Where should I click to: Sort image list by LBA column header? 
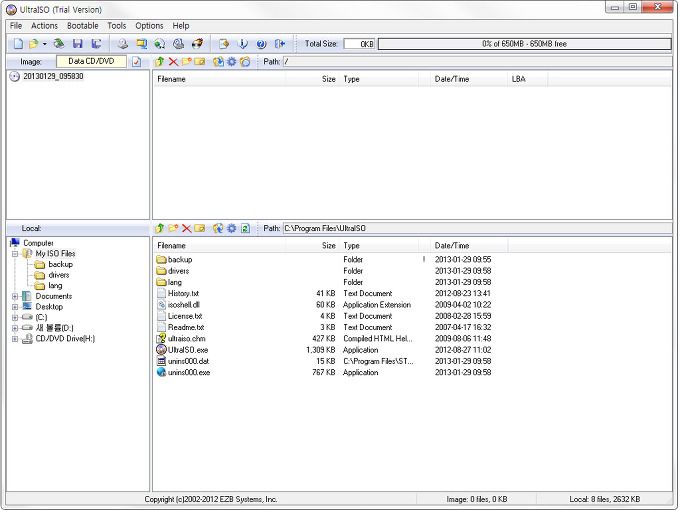pos(527,79)
